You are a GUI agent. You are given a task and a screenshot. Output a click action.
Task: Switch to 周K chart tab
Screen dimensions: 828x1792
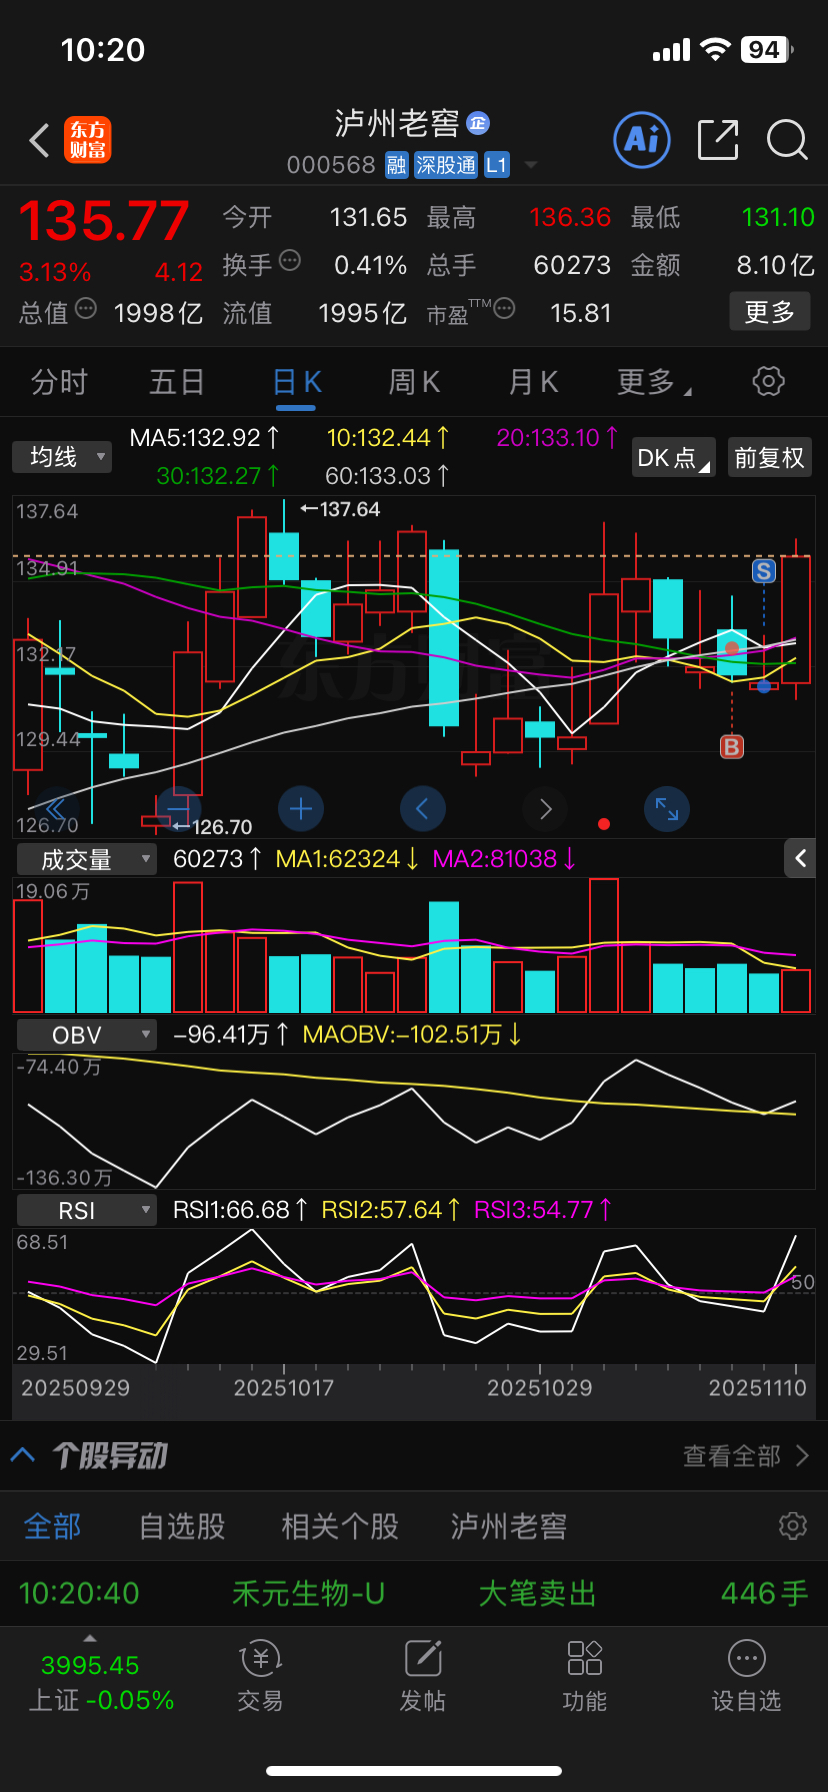tap(414, 381)
